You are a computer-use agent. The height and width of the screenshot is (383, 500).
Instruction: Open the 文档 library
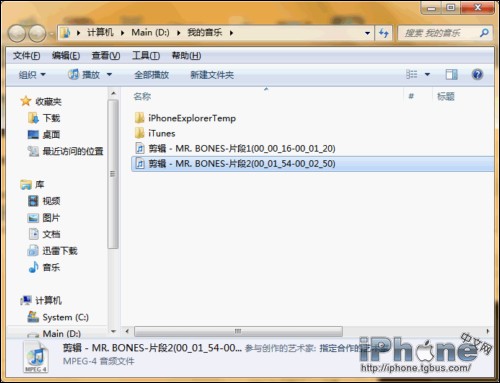44,234
